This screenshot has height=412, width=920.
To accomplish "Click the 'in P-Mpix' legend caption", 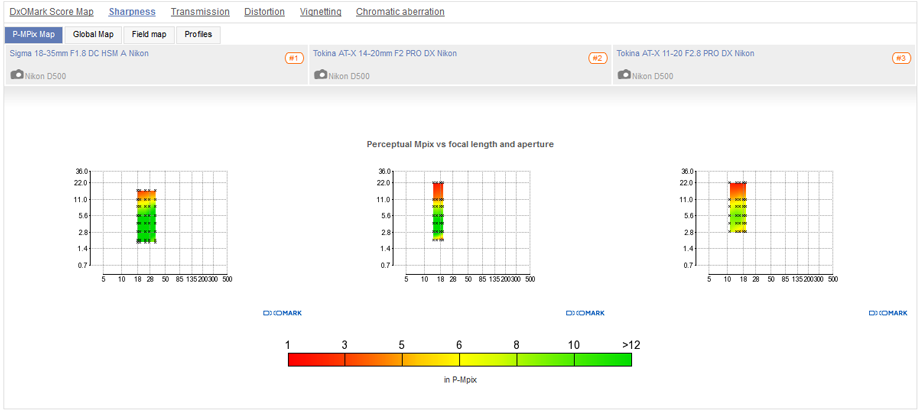I will tap(460, 380).
